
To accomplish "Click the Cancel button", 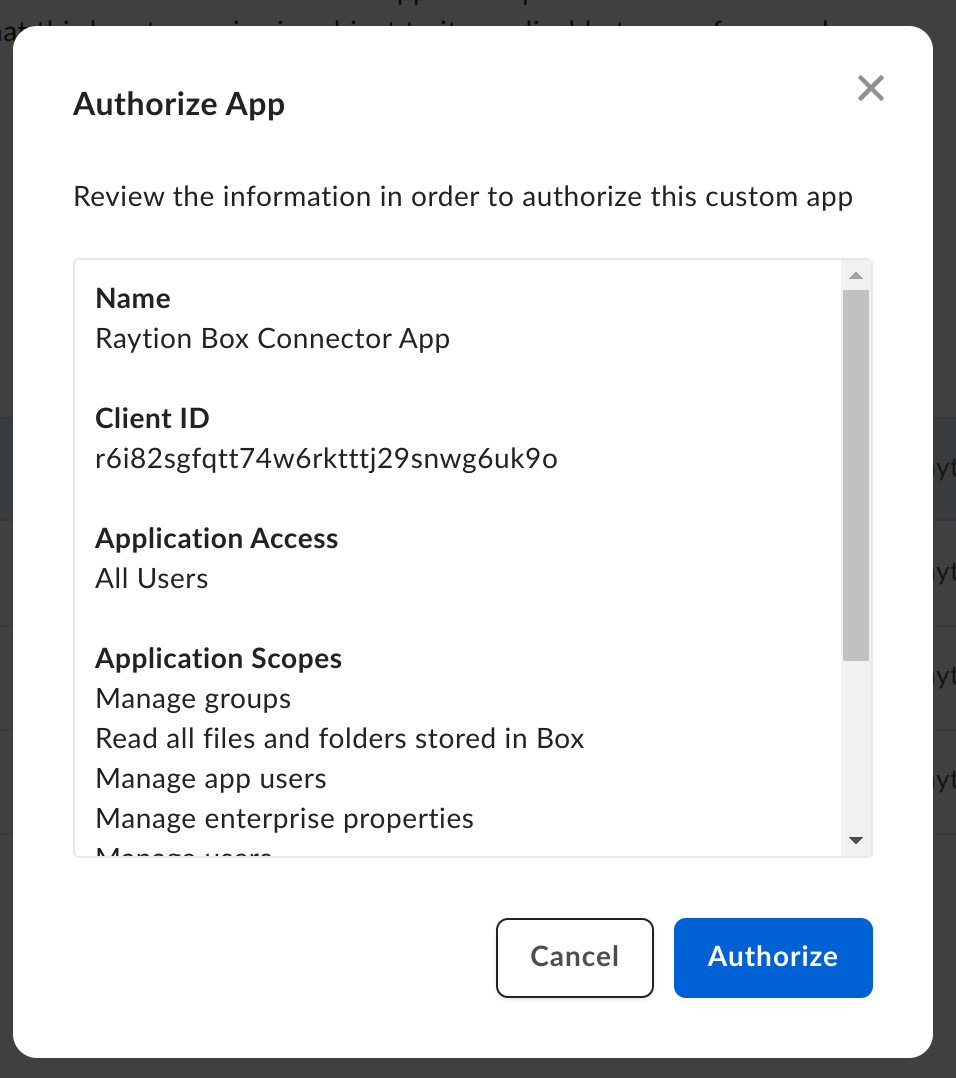I will tap(574, 957).
